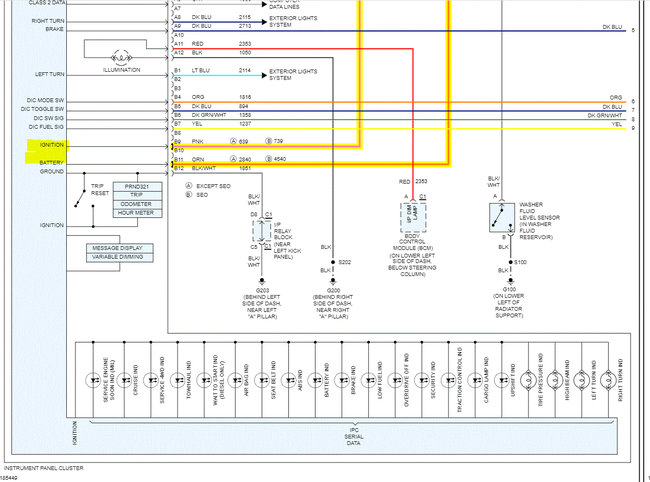
Task: Click the I/P DIM LAMP box in BCM
Action: 413,217
